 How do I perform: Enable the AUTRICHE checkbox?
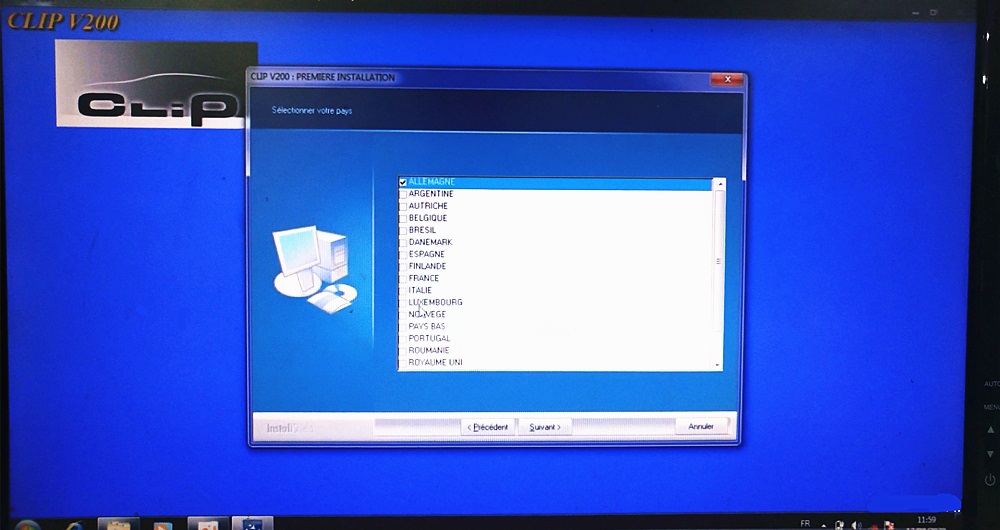403,207
